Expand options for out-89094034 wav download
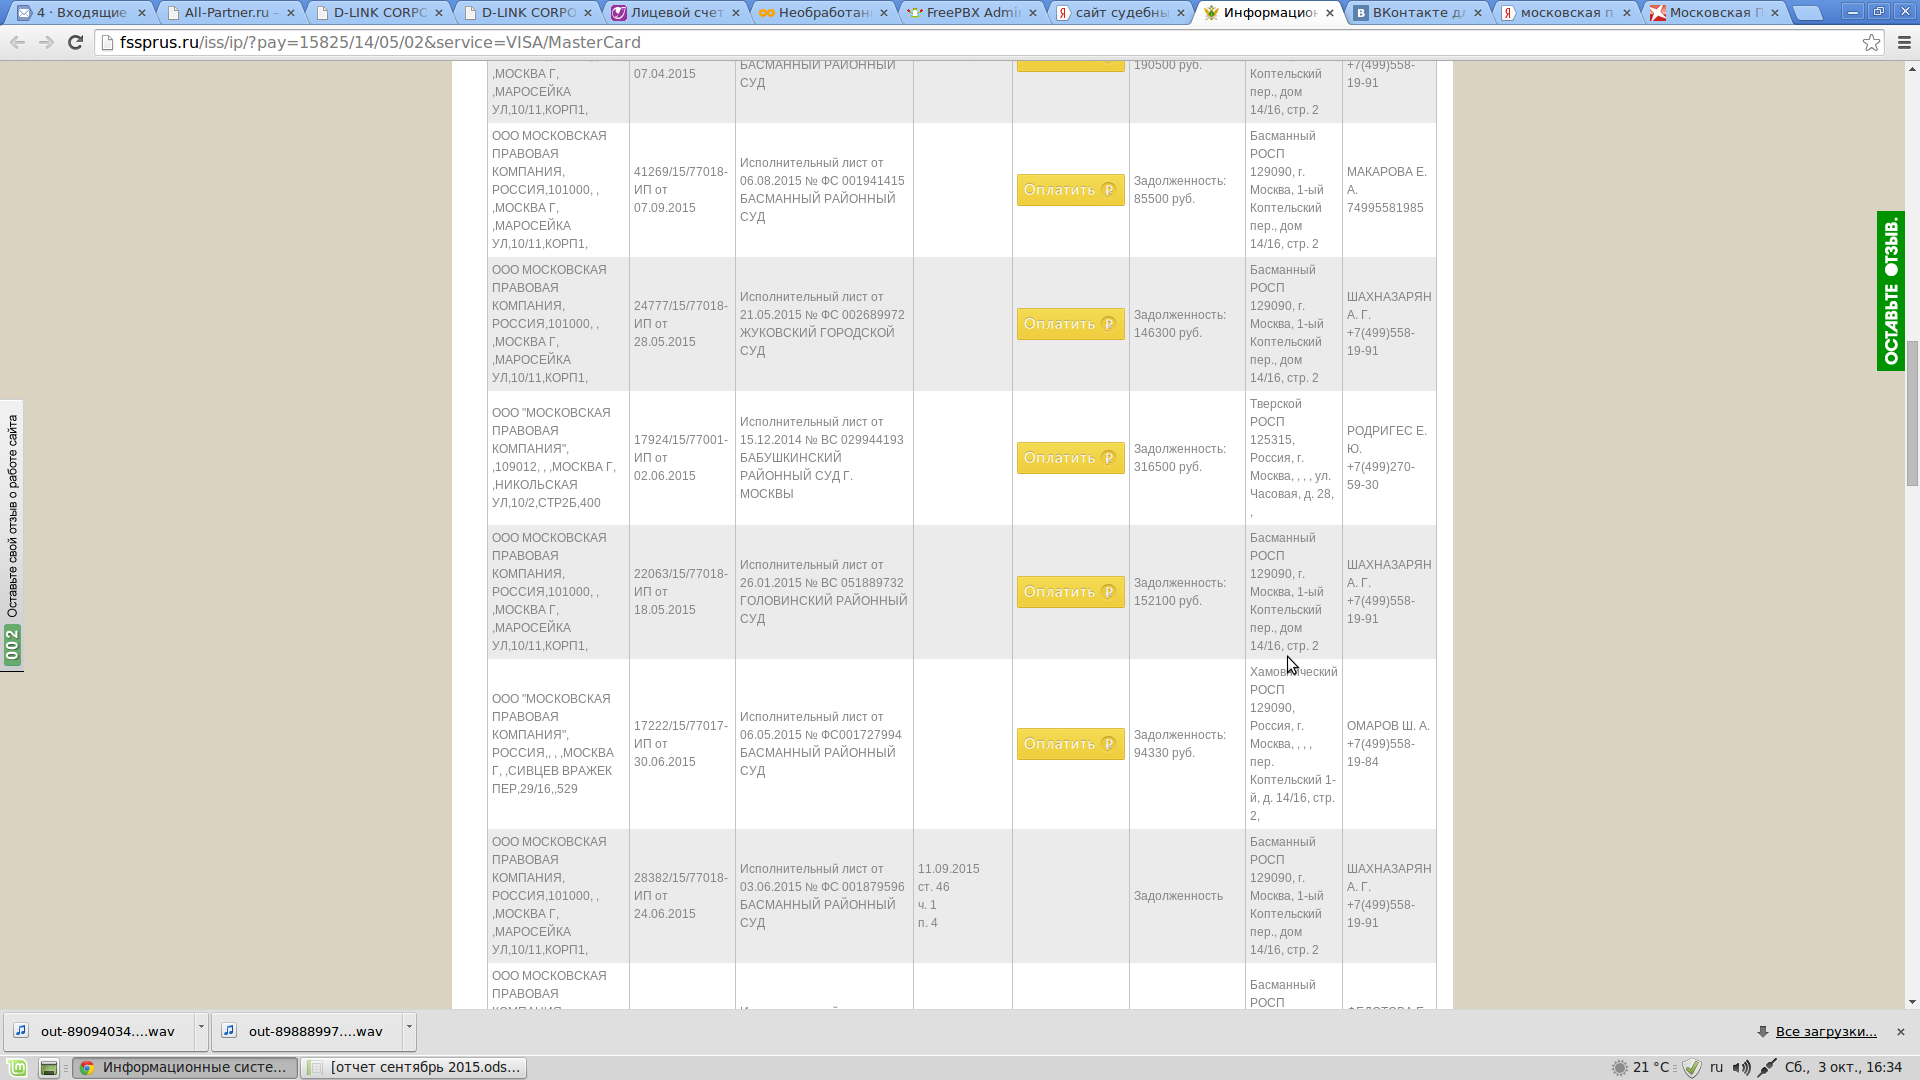 (x=201, y=1030)
